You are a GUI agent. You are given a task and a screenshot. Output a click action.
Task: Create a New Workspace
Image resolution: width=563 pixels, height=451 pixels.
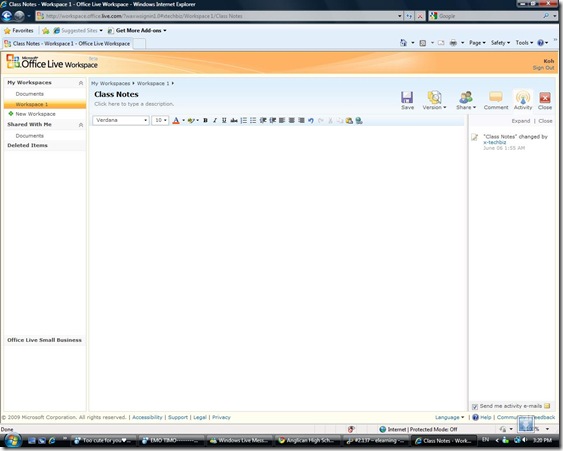[35, 114]
